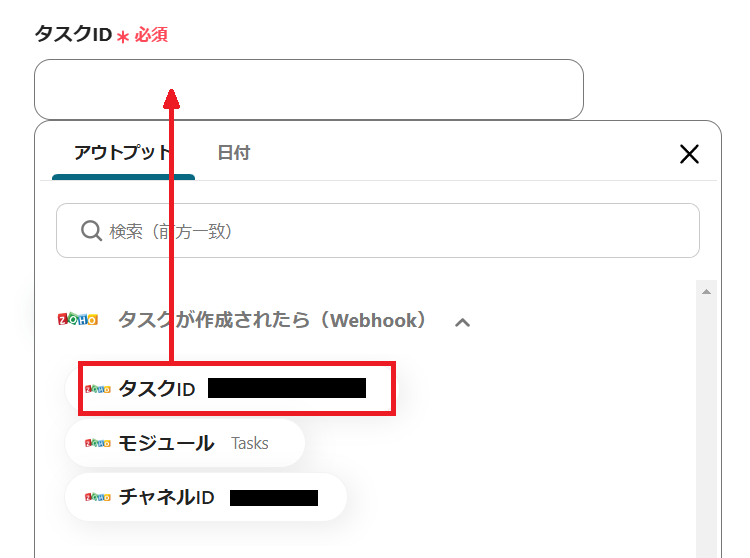Click the output list scrollbar track

point(707,420)
